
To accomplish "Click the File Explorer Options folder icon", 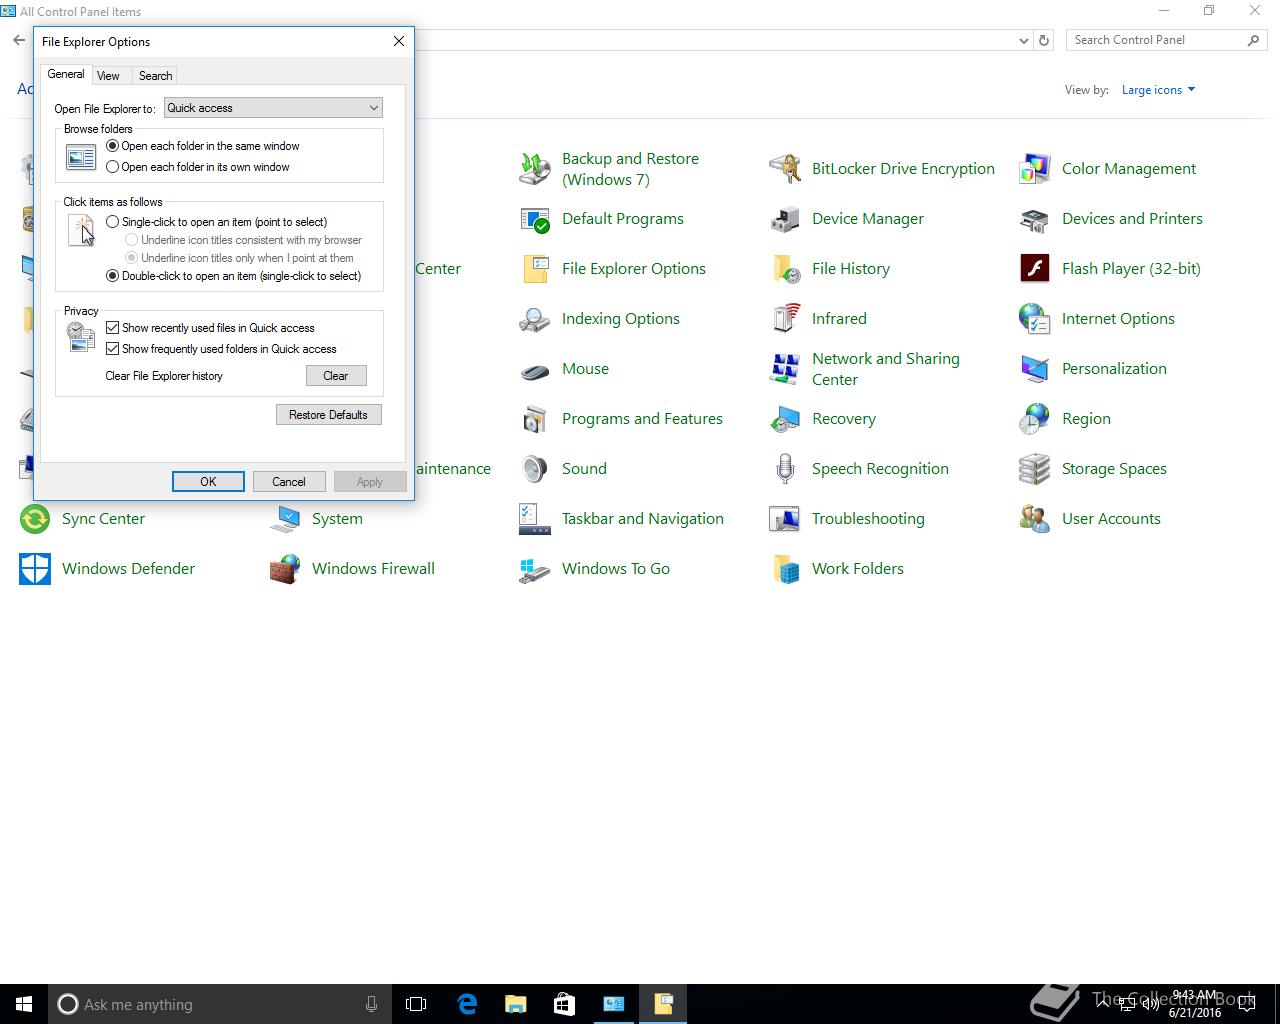I will pos(535,269).
